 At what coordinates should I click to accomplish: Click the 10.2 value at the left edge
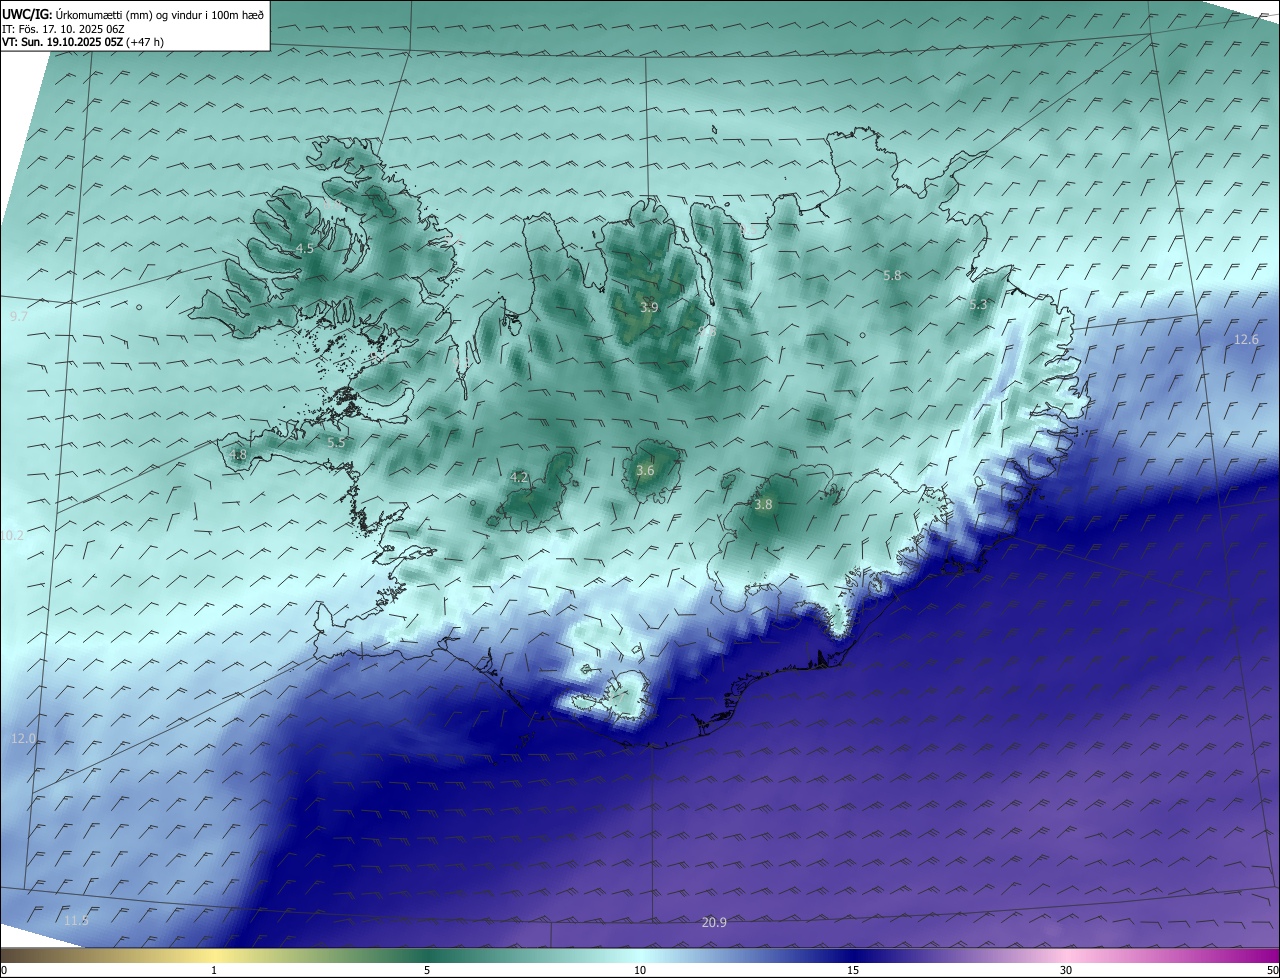pos(12,536)
